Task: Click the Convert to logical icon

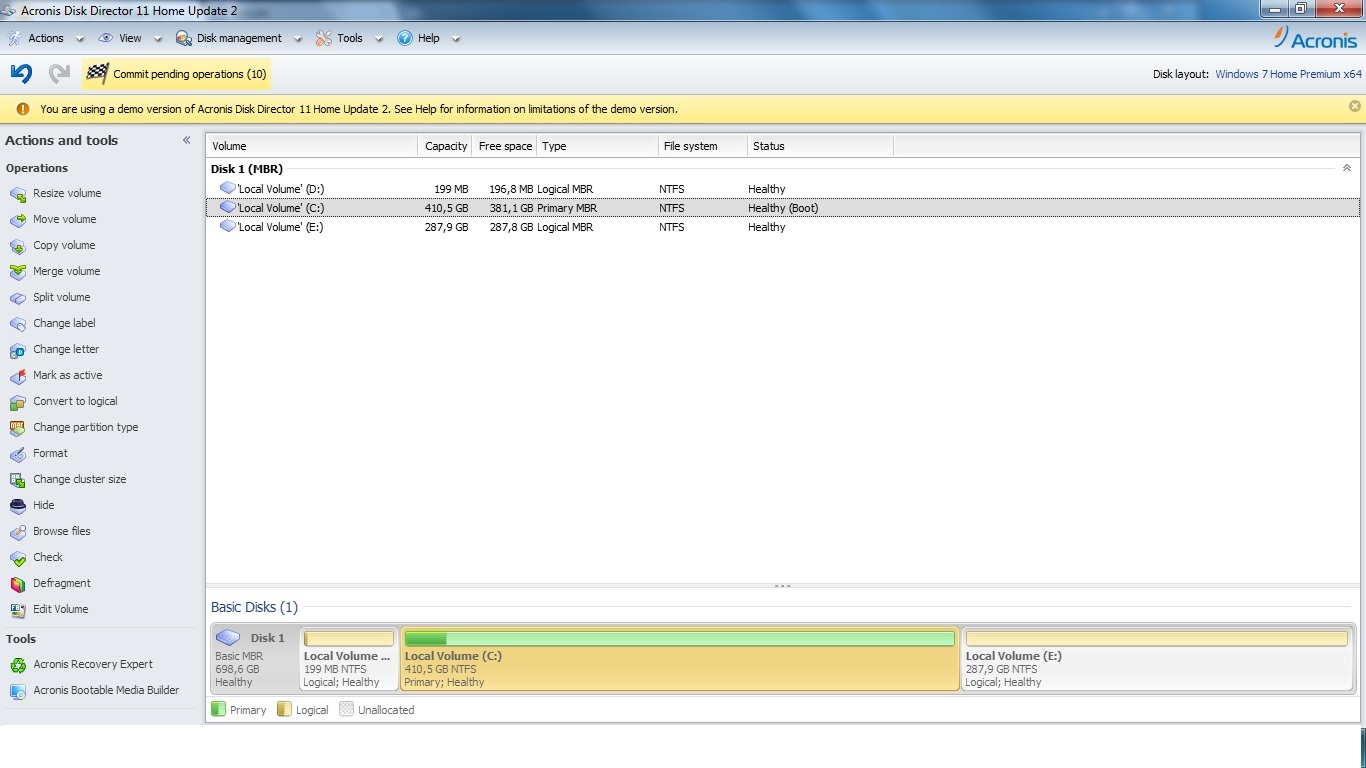Action: pos(17,402)
